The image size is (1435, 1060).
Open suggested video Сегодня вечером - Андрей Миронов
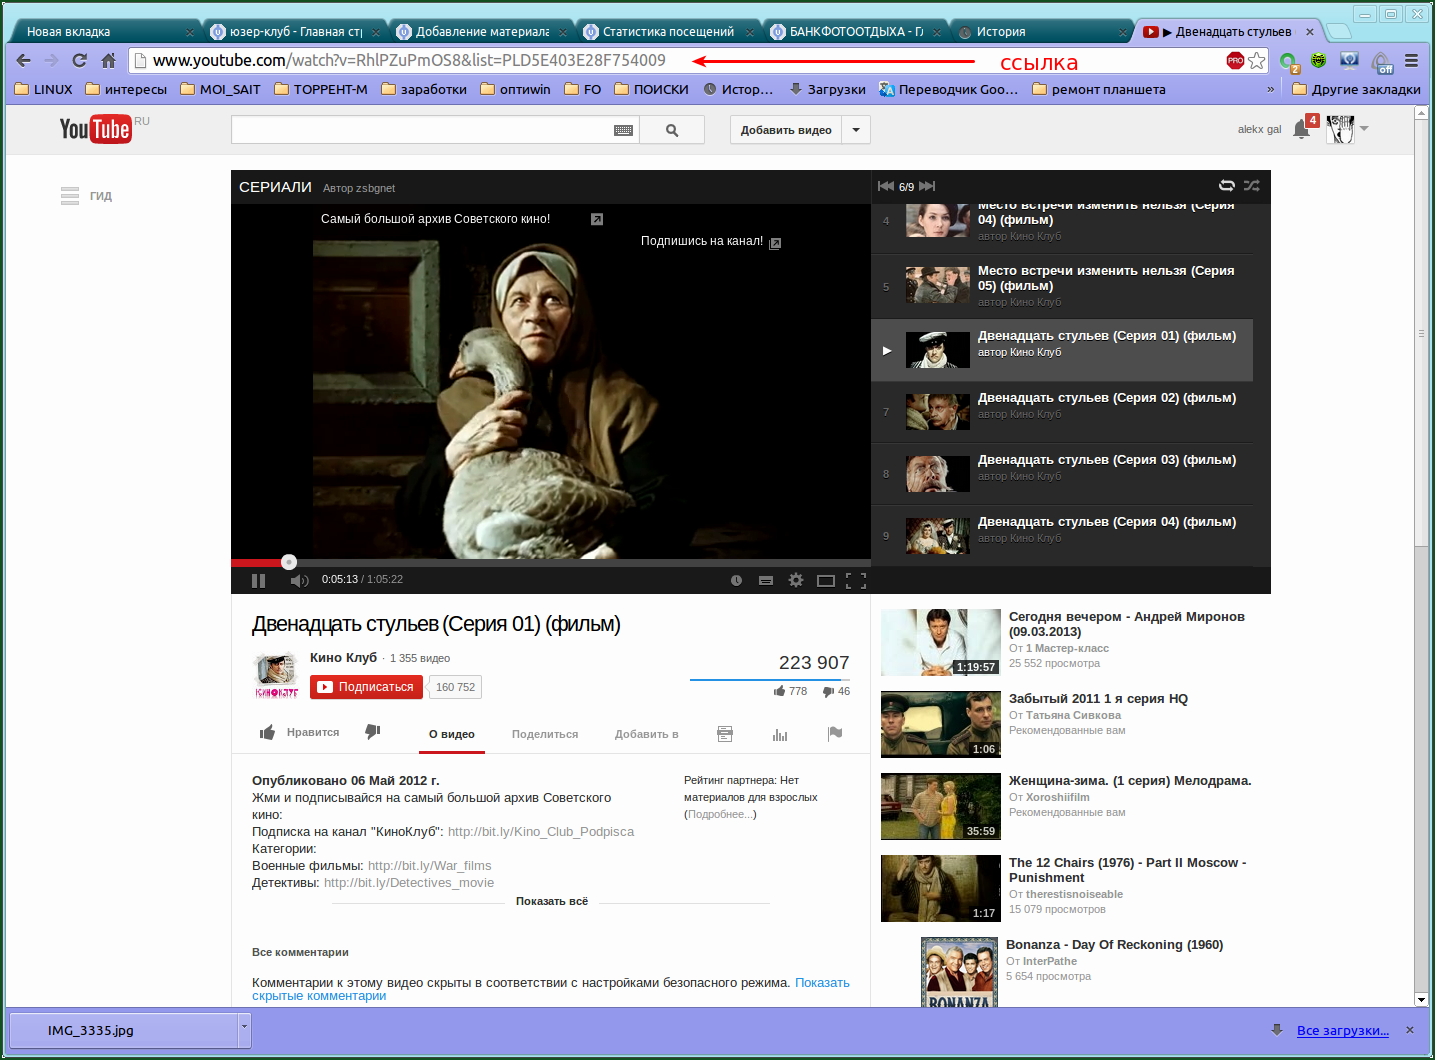[1127, 624]
